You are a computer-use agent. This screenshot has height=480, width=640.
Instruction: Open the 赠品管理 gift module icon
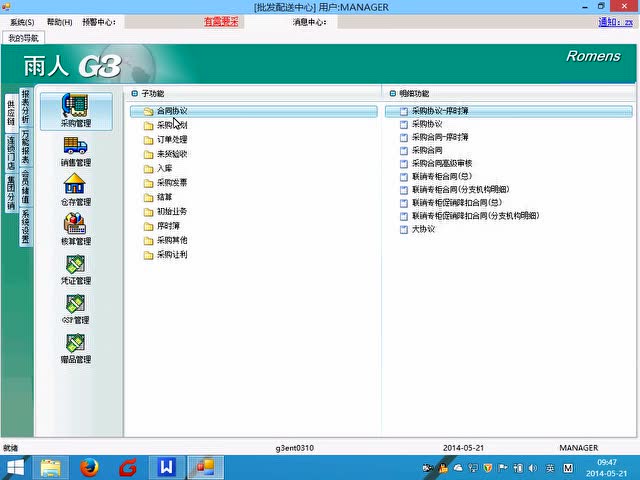(x=76, y=343)
